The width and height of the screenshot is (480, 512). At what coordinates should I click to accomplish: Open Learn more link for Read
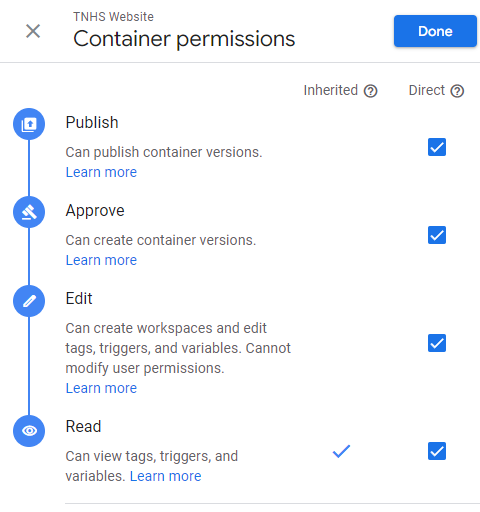click(166, 476)
